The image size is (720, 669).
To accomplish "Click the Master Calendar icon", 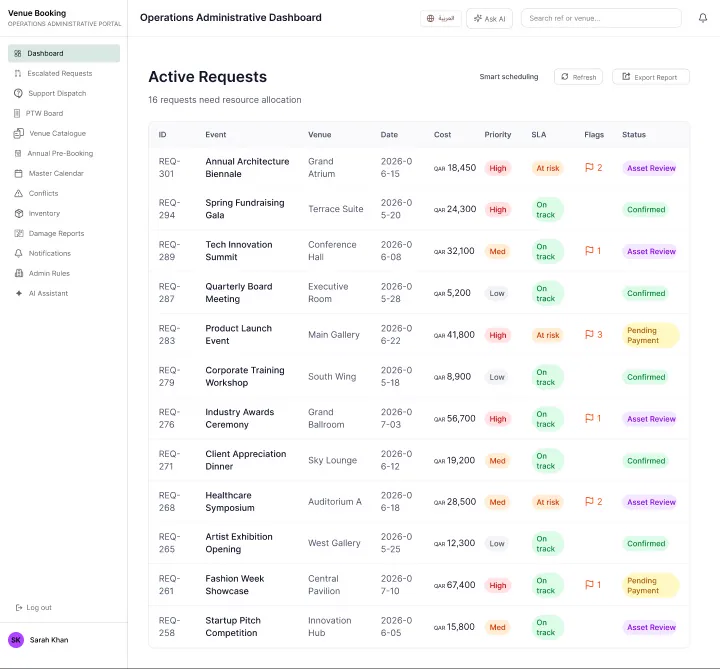I will coord(18,174).
